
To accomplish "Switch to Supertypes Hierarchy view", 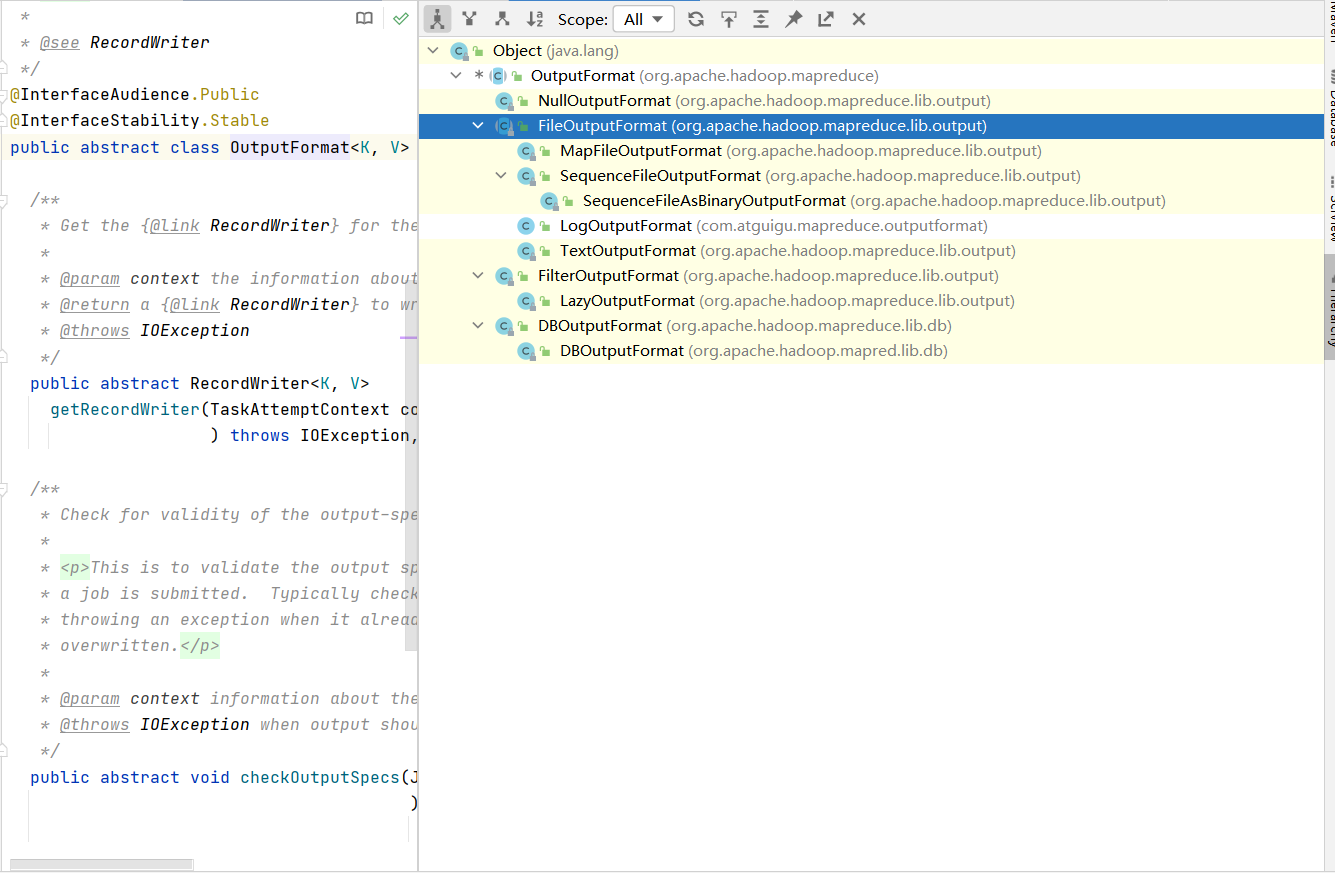I will (x=470, y=19).
